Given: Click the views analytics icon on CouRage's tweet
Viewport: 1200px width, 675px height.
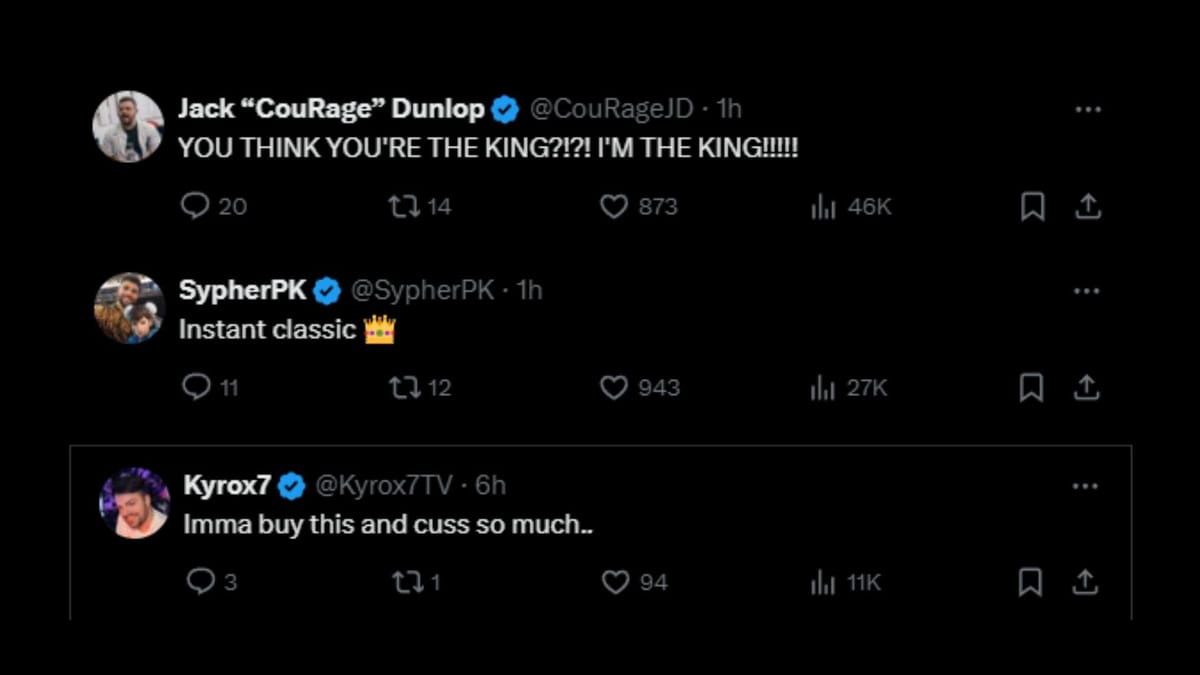Looking at the screenshot, I should click(823, 206).
